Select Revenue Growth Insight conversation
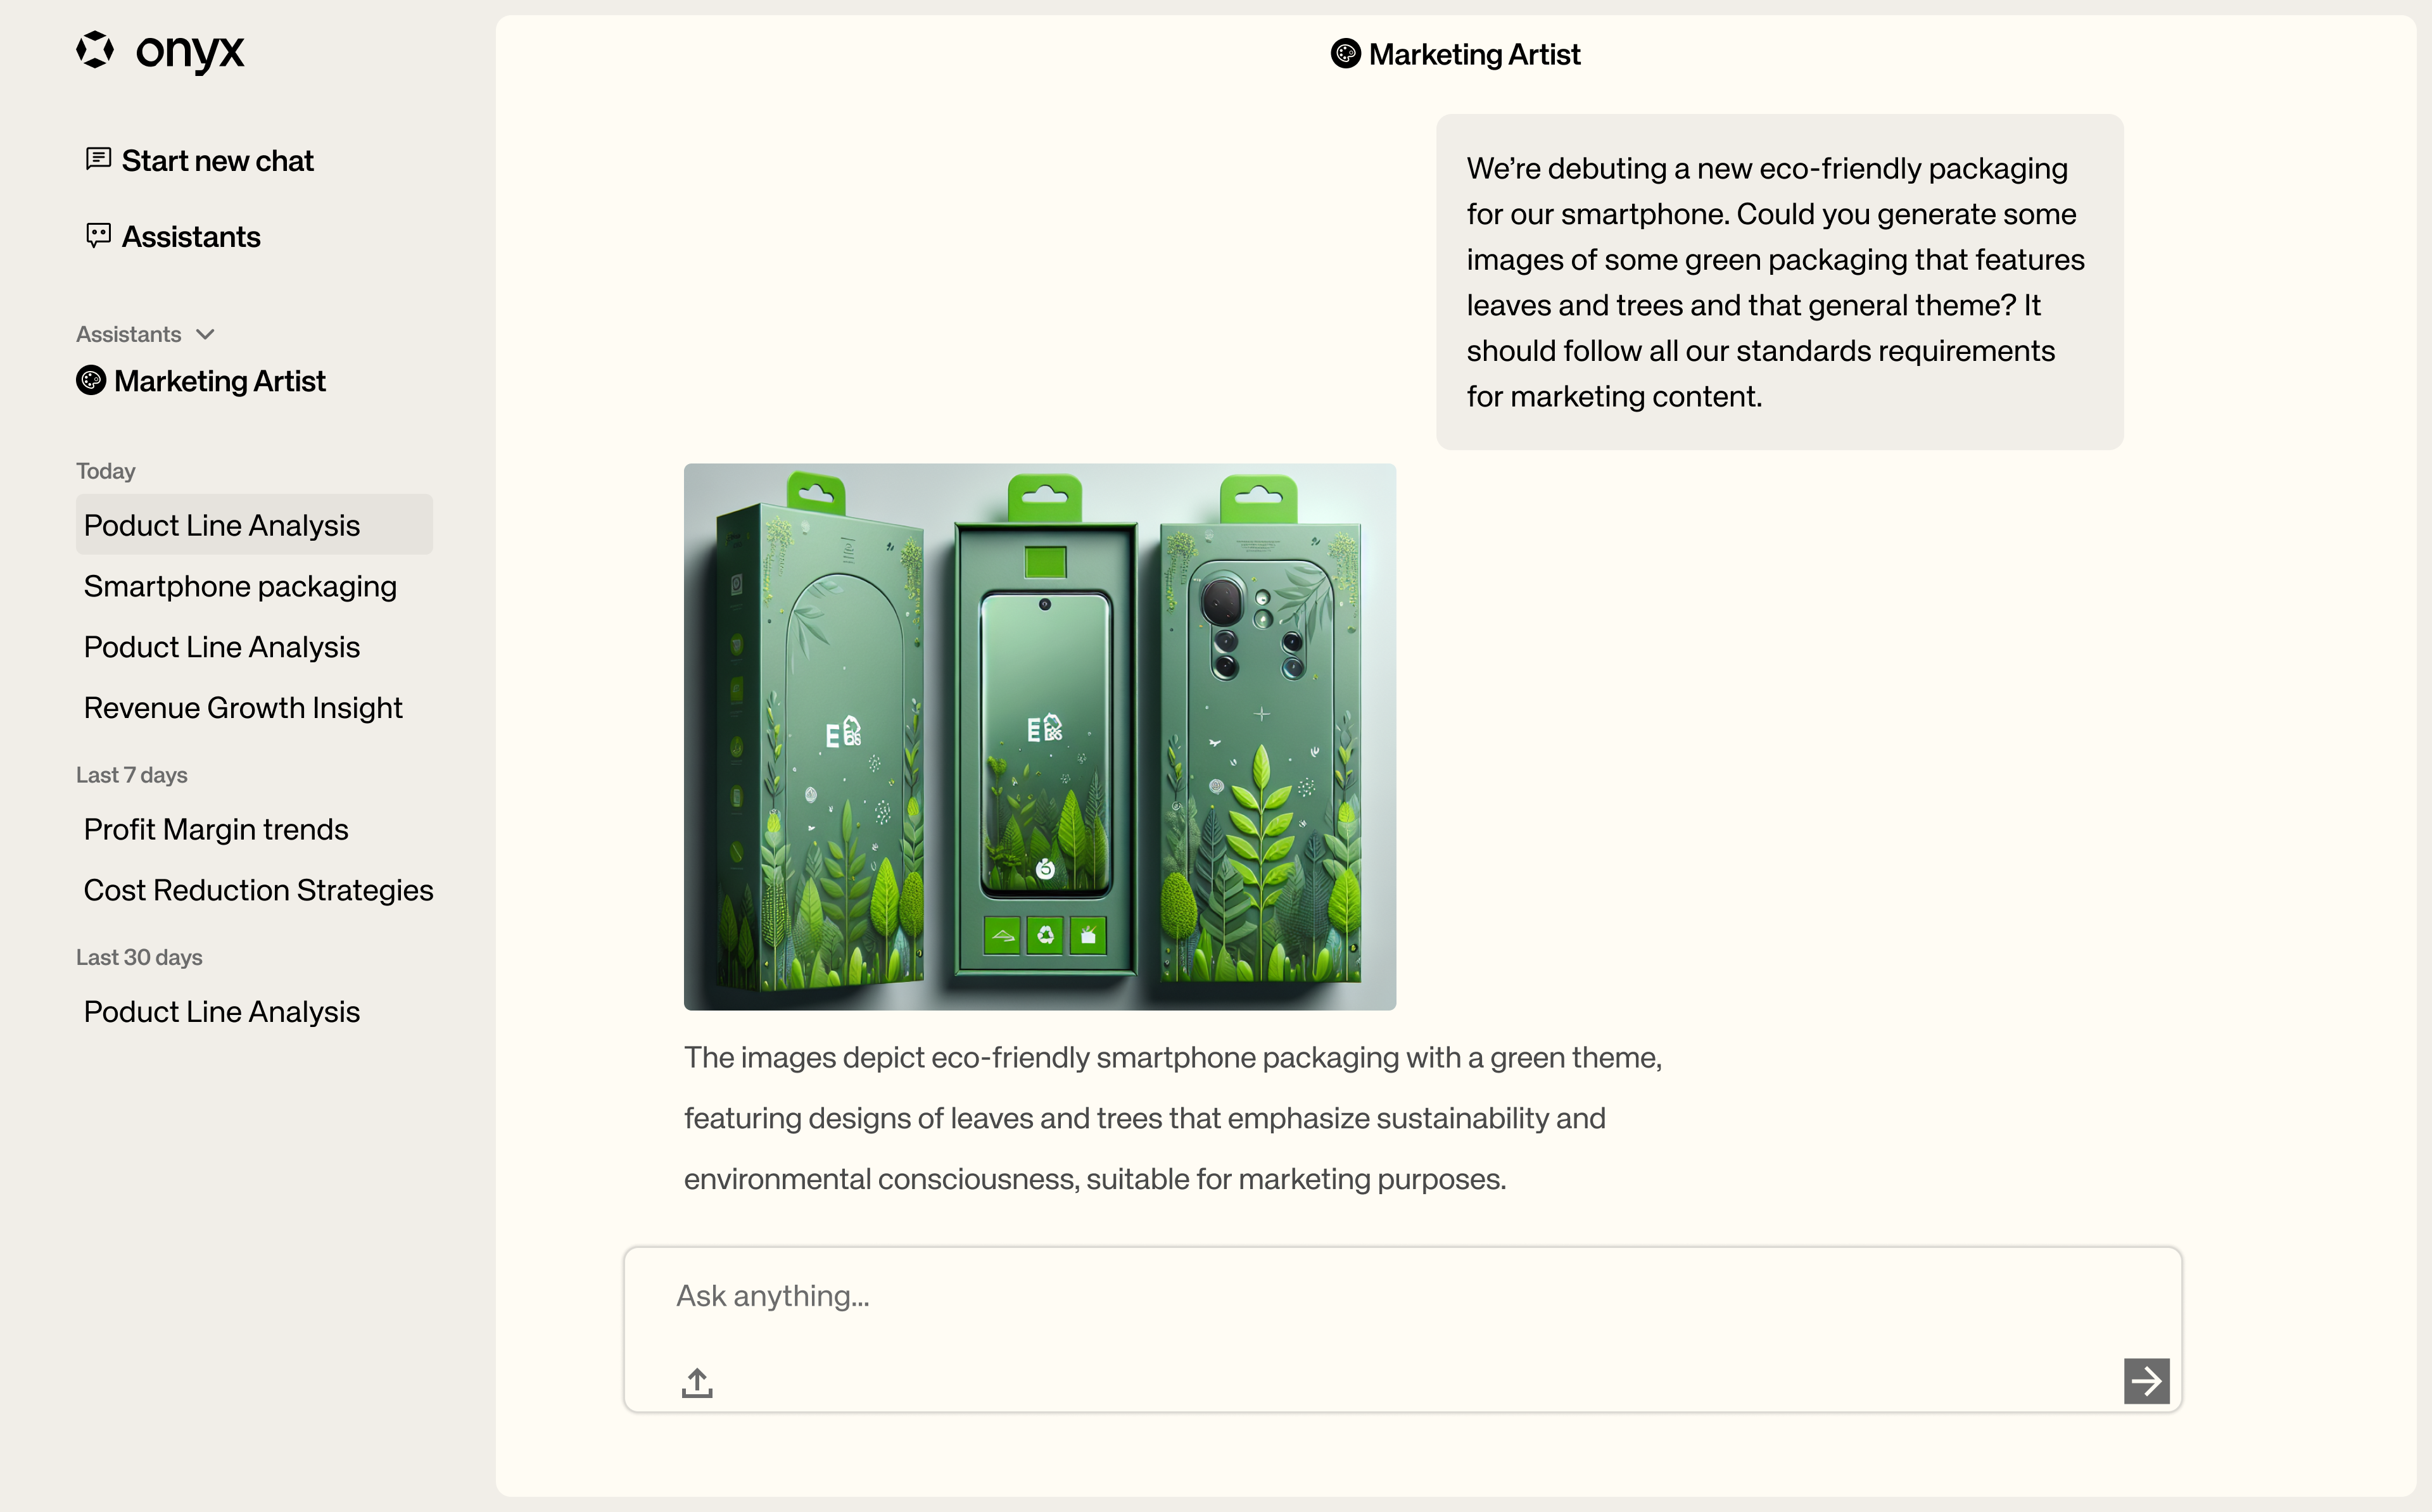 (244, 707)
